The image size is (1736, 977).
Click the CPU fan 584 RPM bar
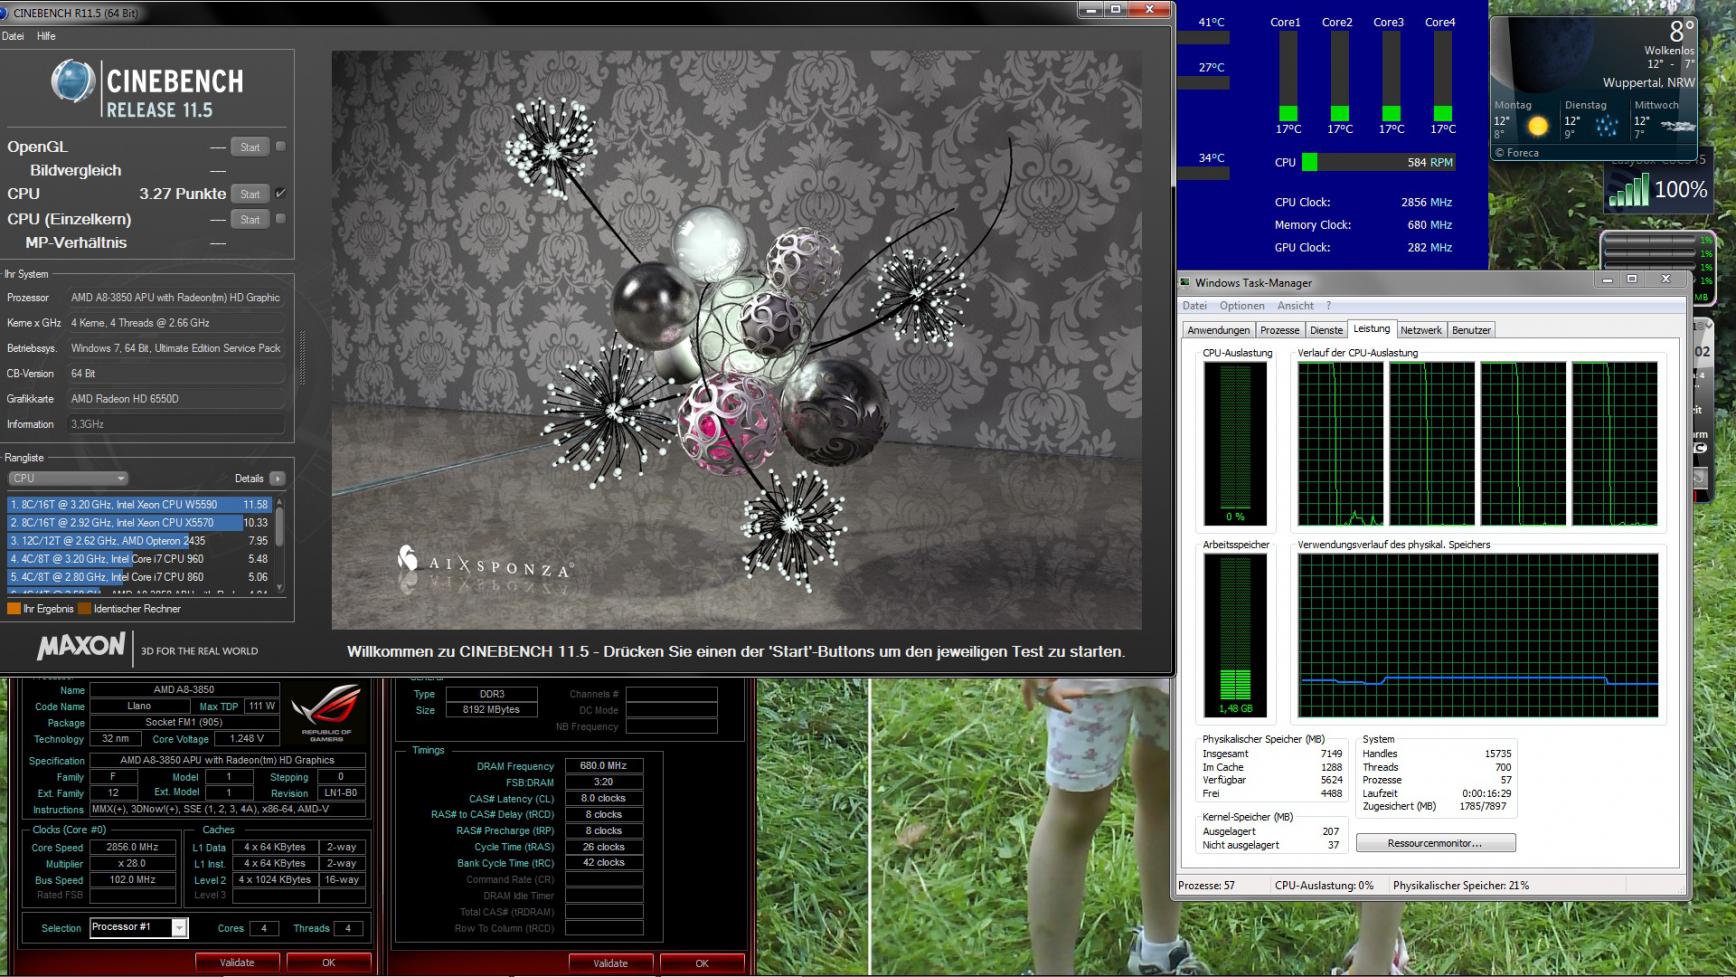(1378, 162)
